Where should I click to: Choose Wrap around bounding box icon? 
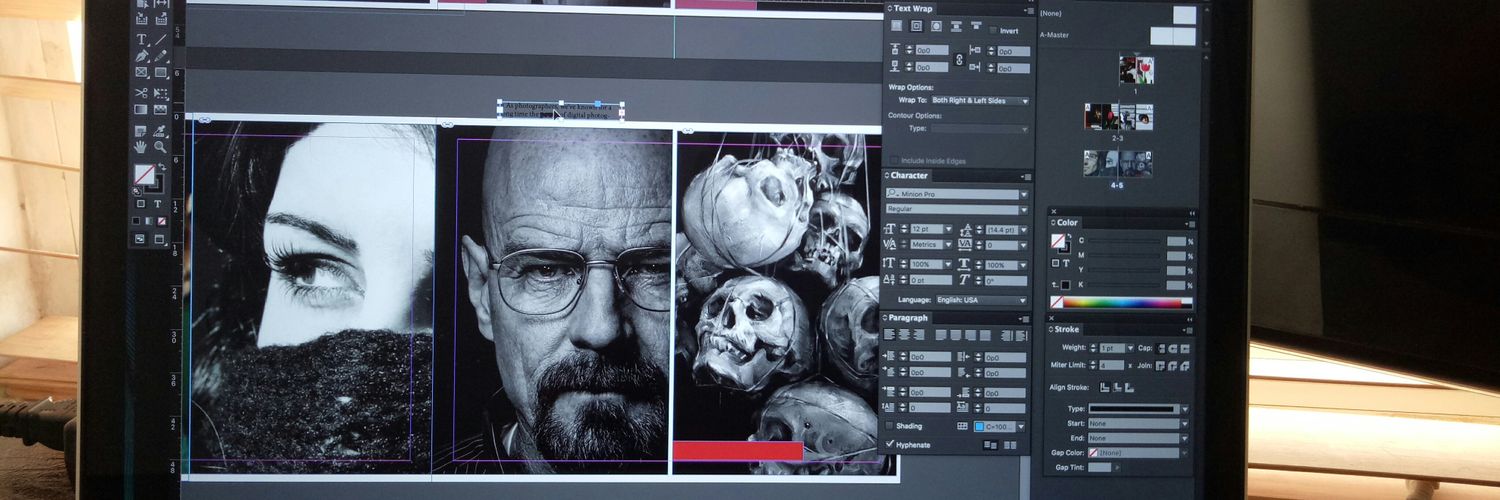[x=916, y=26]
